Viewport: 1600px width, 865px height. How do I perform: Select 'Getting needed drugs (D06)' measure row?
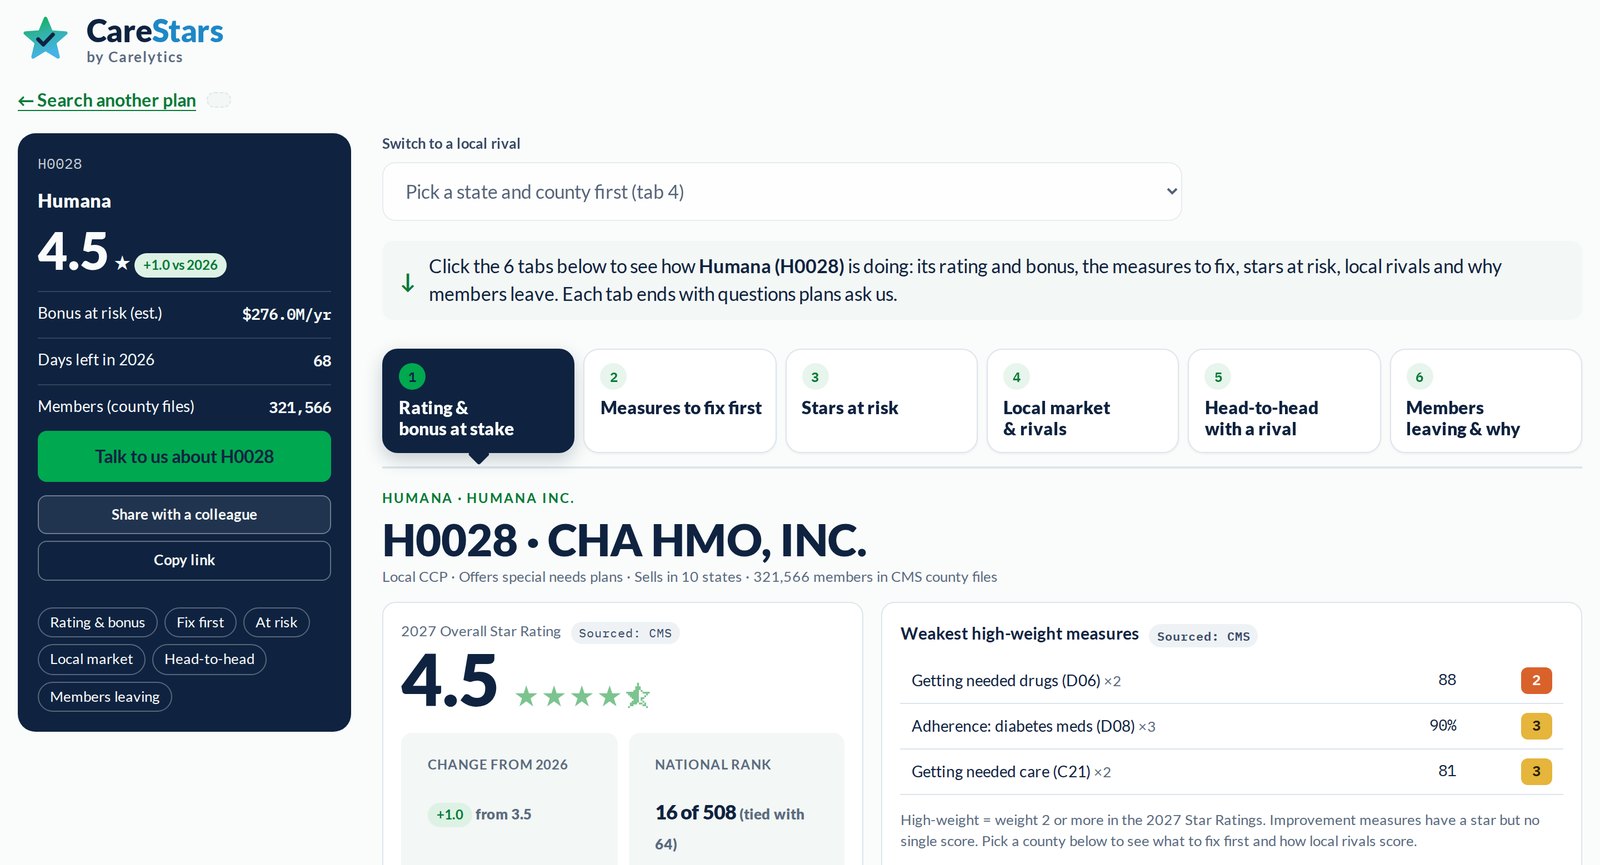(x=1231, y=681)
